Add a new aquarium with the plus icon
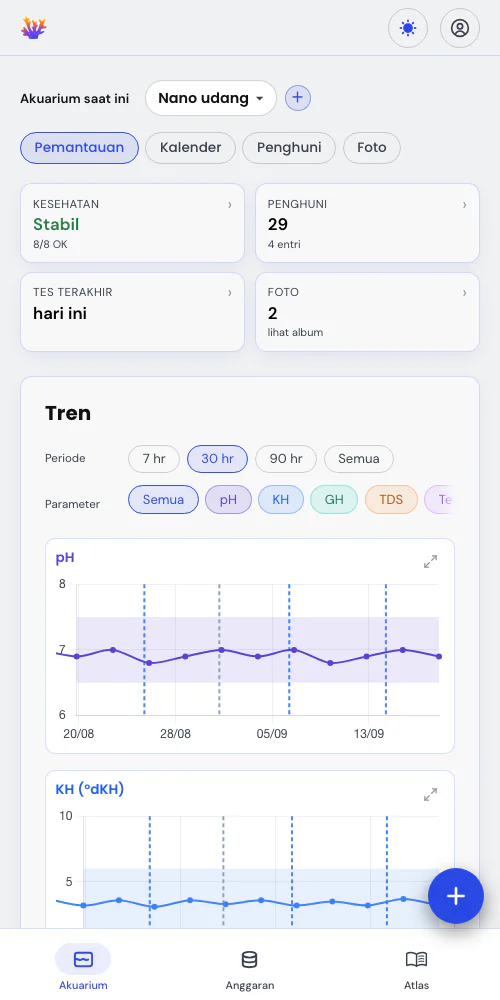Image resolution: width=500 pixels, height=1000 pixels. [x=298, y=98]
